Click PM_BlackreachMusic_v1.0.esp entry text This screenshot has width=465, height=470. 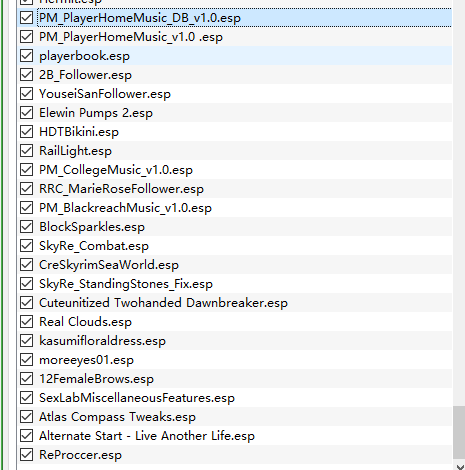pos(125,208)
